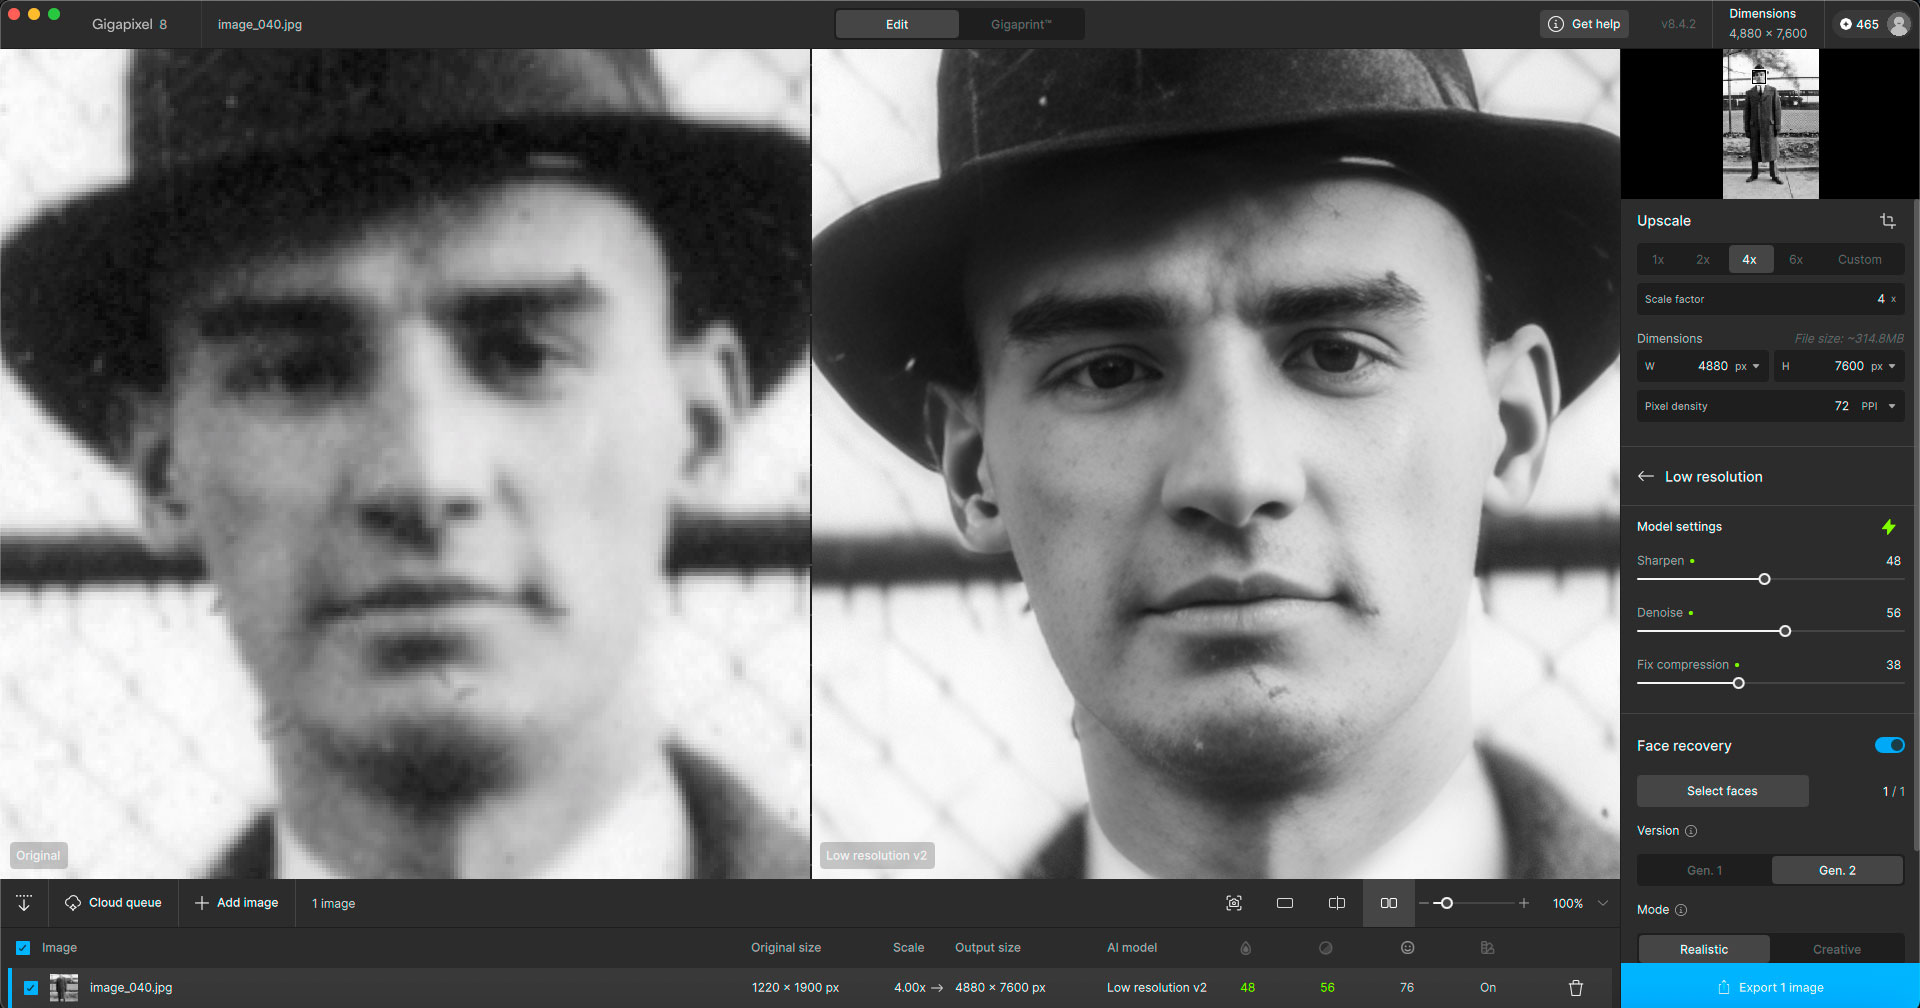Screen dimensions: 1920x1008
Task: Expand the 100% zoom level dropdown
Action: click(1603, 903)
